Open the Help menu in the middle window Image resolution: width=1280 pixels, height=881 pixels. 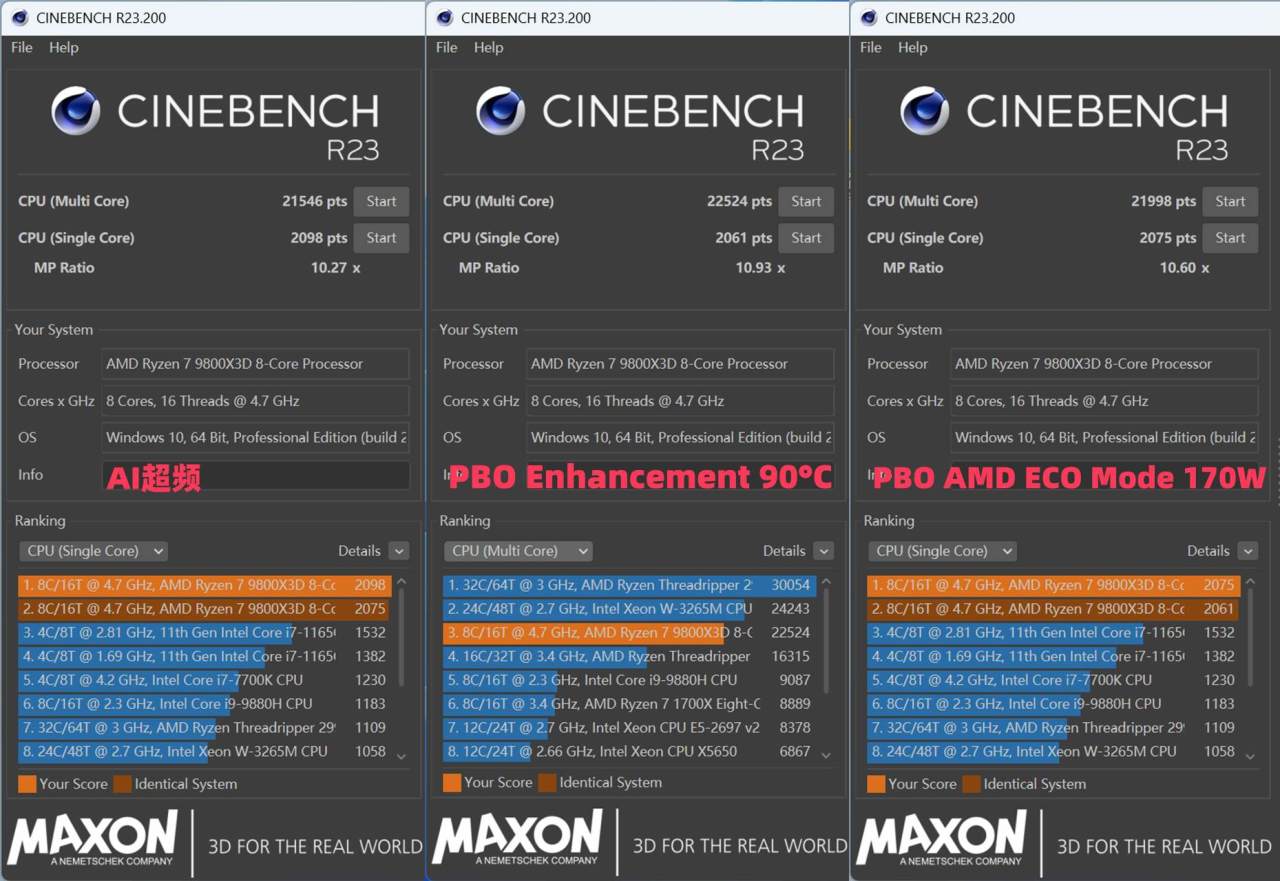pyautogui.click(x=488, y=47)
